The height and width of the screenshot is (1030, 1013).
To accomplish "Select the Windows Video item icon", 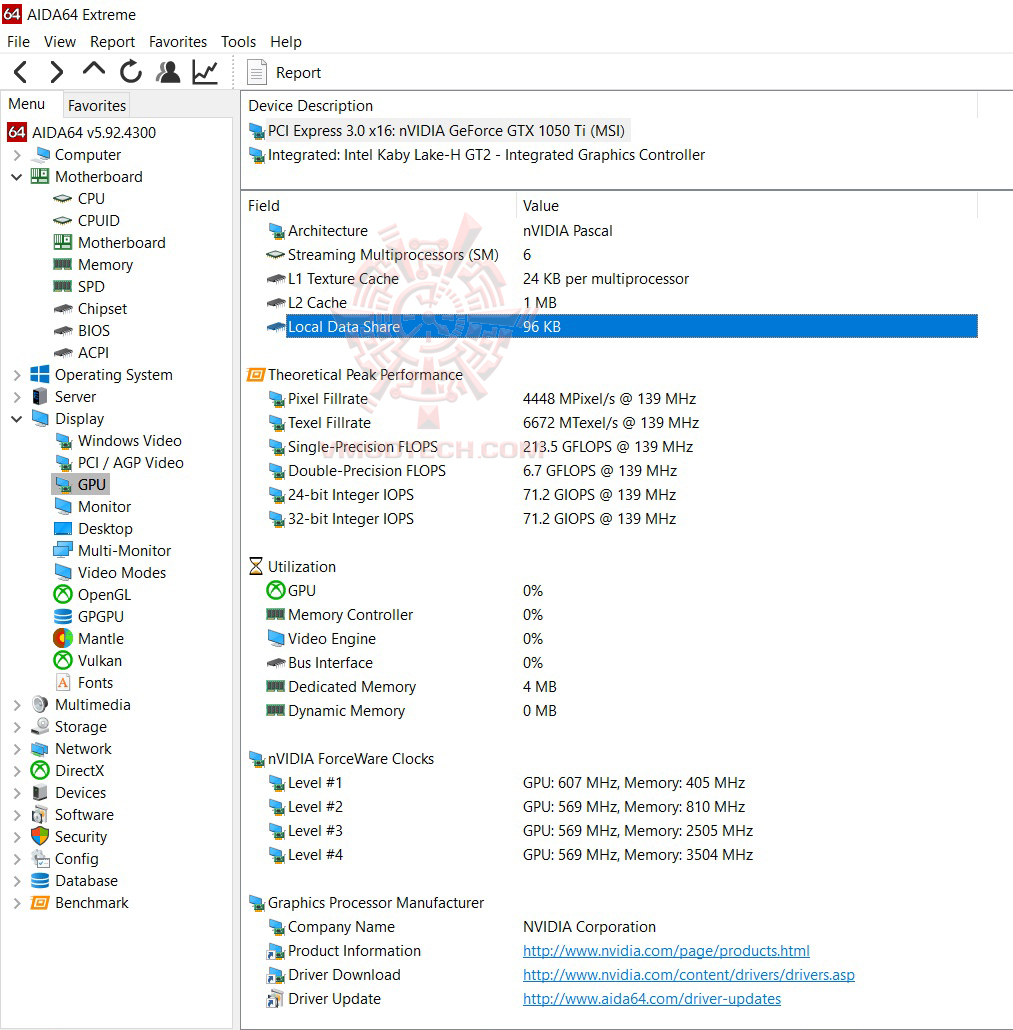I will 63,441.
